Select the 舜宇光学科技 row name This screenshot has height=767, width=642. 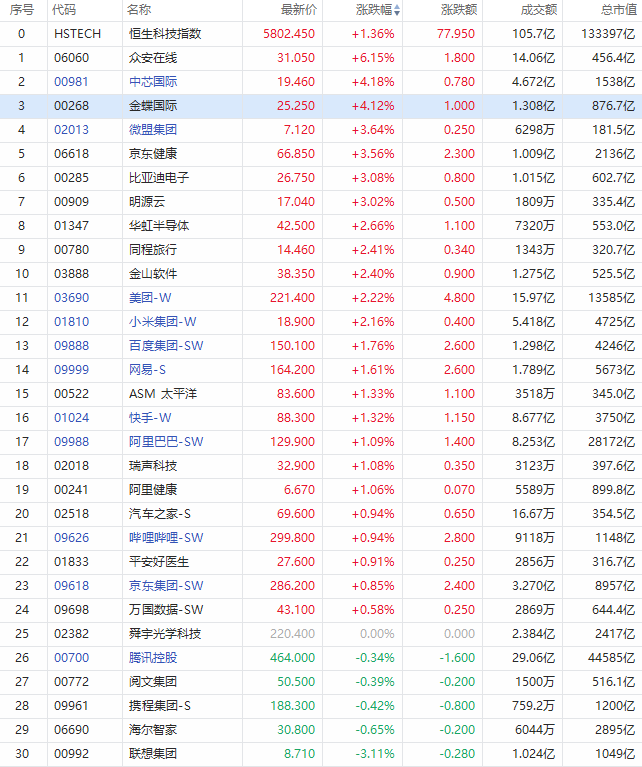pos(165,633)
